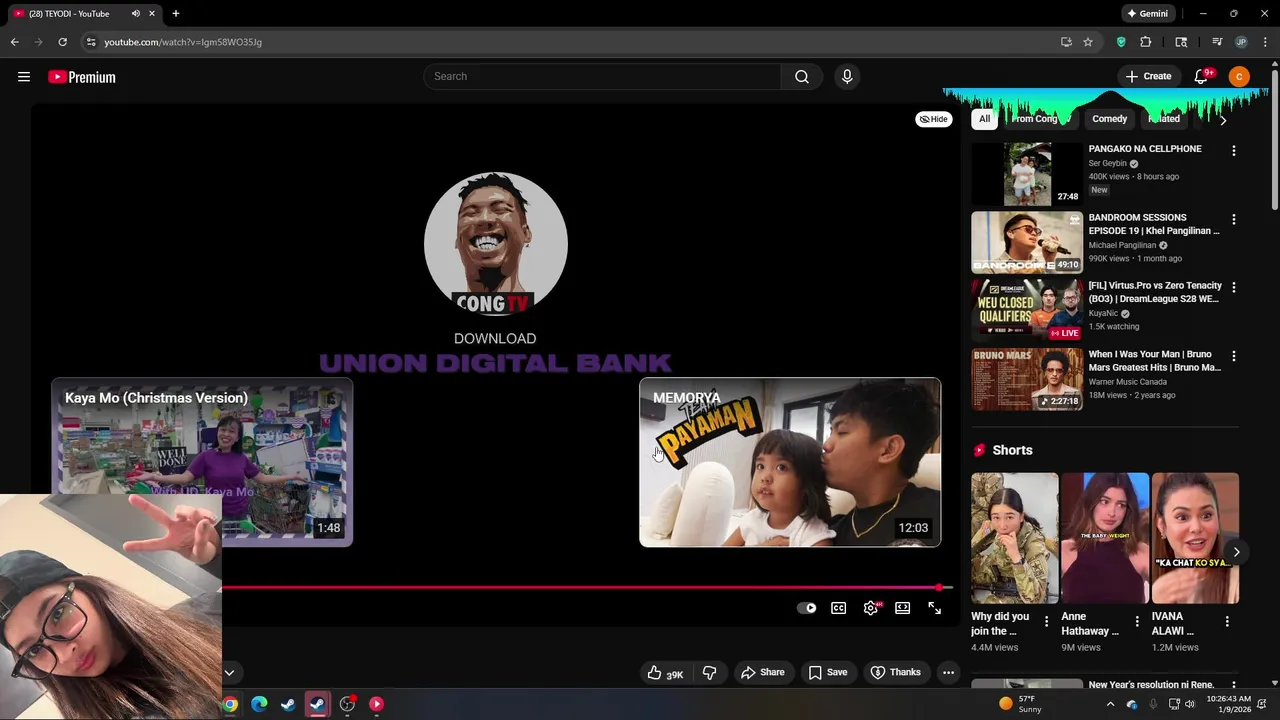Click the page vertical scrollbar
Viewport: 1280px width, 720px height.
point(1274,140)
